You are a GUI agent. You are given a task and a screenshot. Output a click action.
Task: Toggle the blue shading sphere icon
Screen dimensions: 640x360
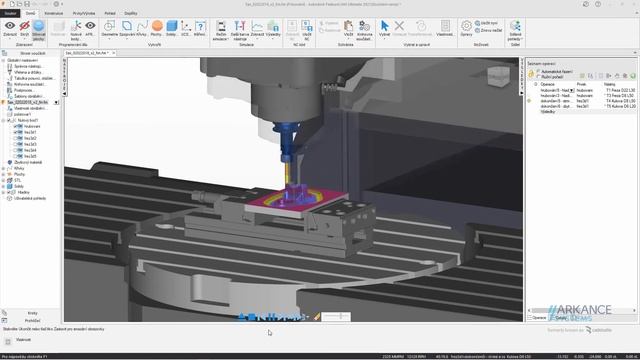click(39, 26)
